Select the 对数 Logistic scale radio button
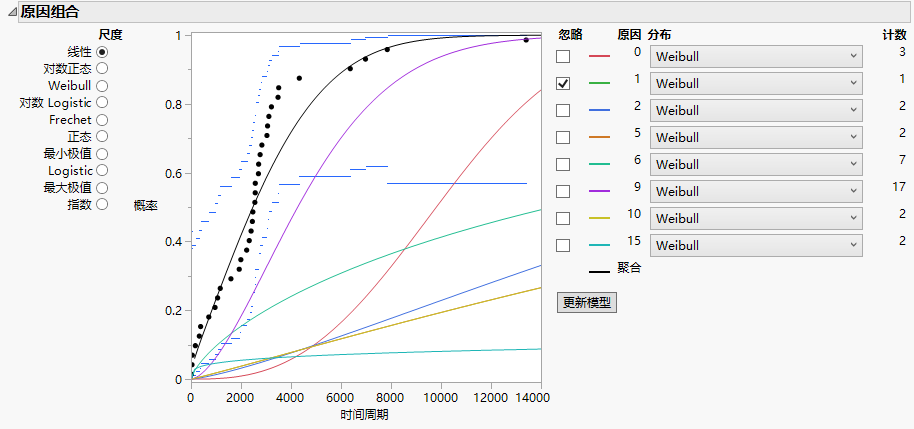 pyautogui.click(x=102, y=103)
